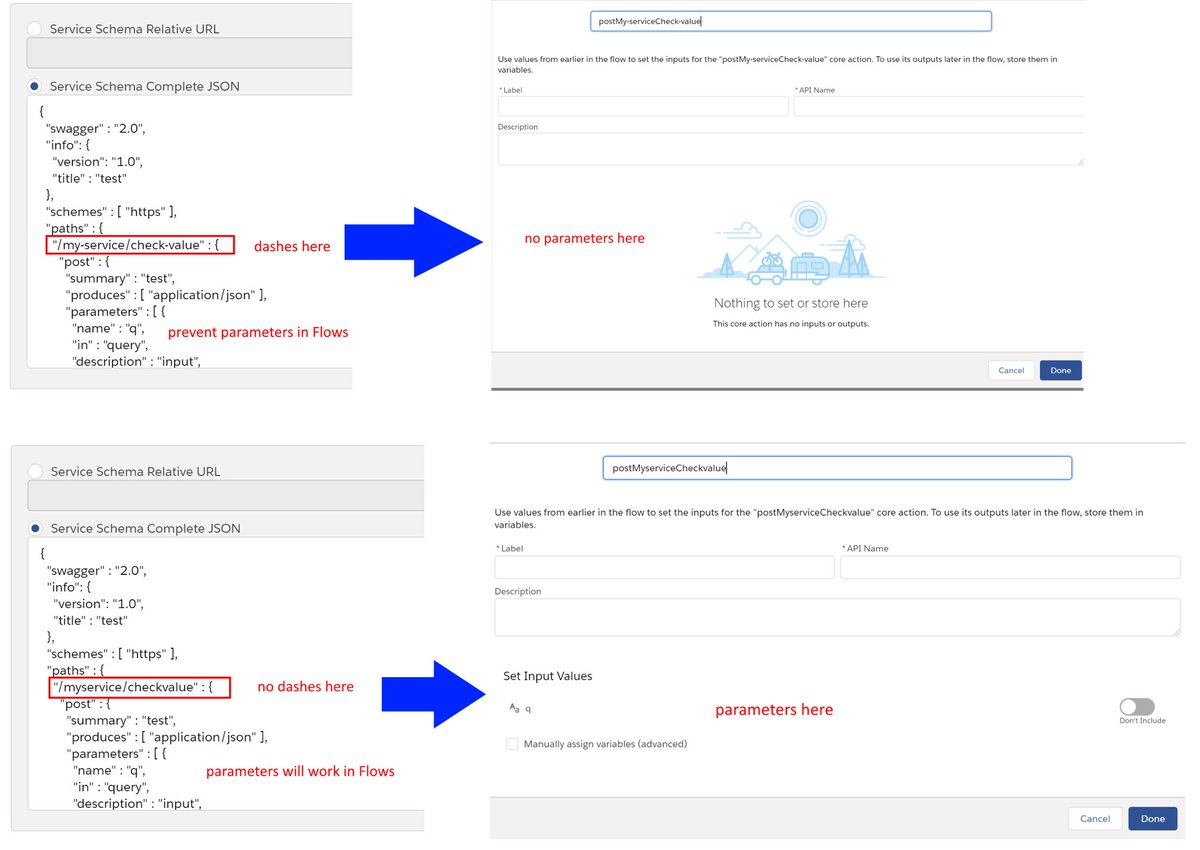Click Label field in postMy-serviceCheck-value dialog
The width and height of the screenshot is (1200, 850).
643,106
